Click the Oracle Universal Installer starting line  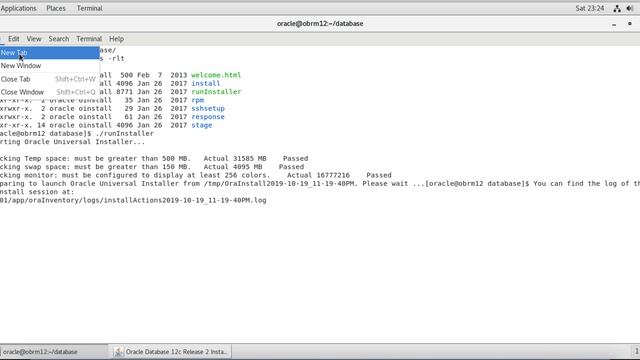click(x=72, y=142)
